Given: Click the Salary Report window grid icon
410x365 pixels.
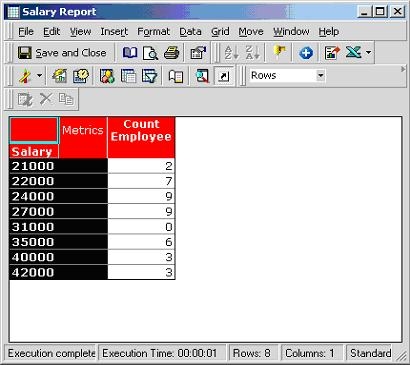Looking at the screenshot, I should (x=13, y=12).
